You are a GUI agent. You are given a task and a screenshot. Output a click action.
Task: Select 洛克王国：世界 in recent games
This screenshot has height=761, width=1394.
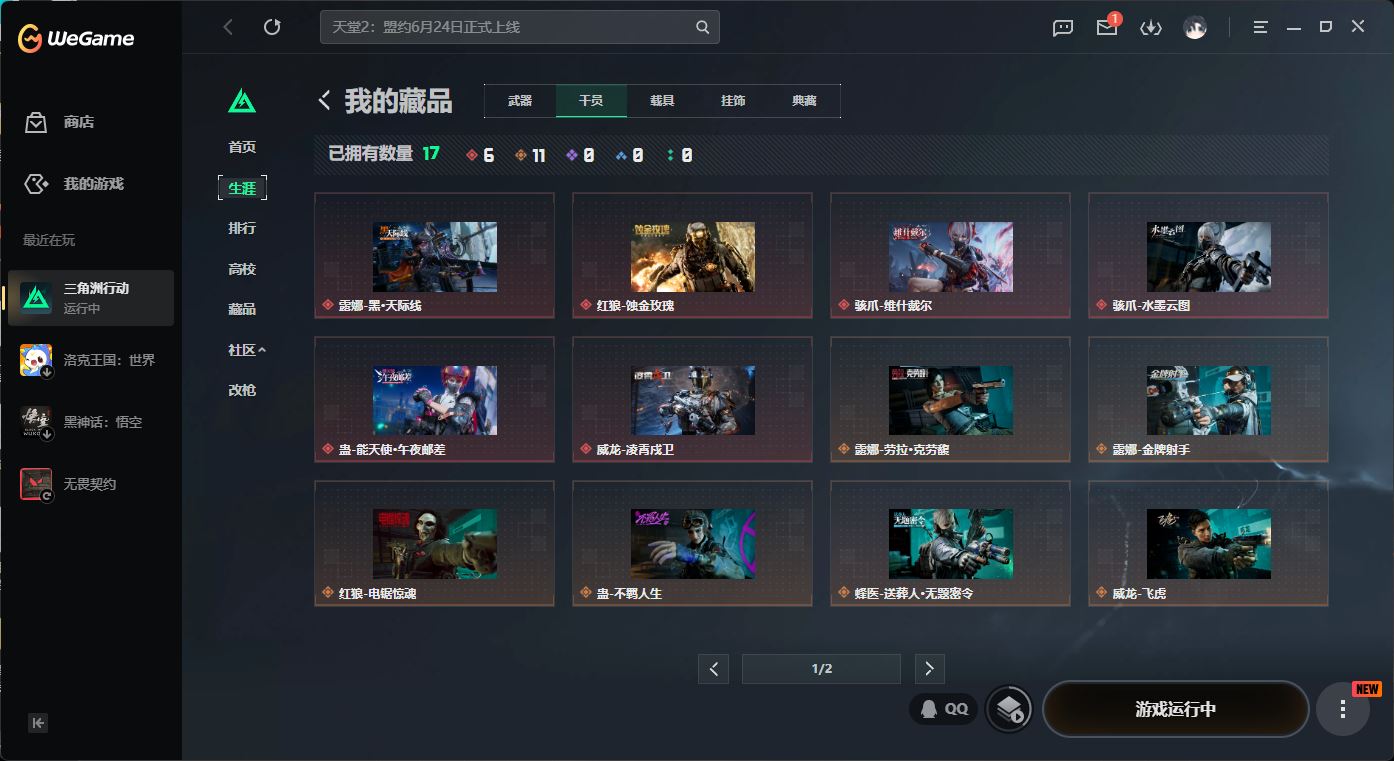tap(91, 360)
